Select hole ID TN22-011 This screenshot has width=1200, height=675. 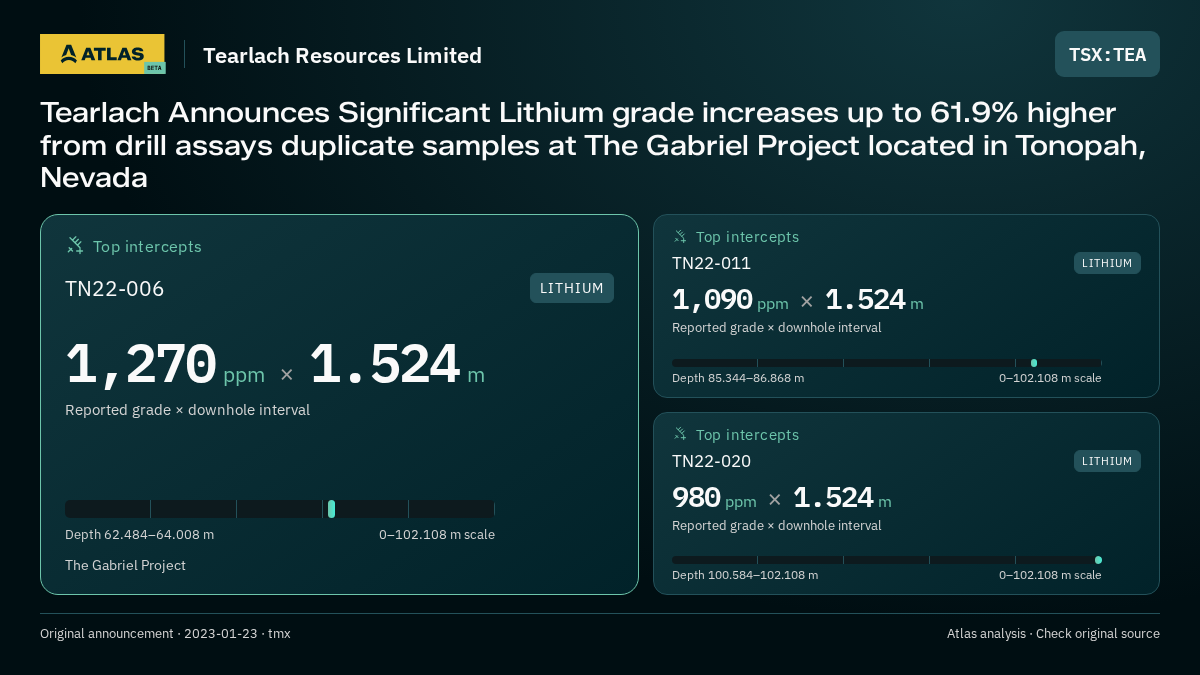pos(711,263)
